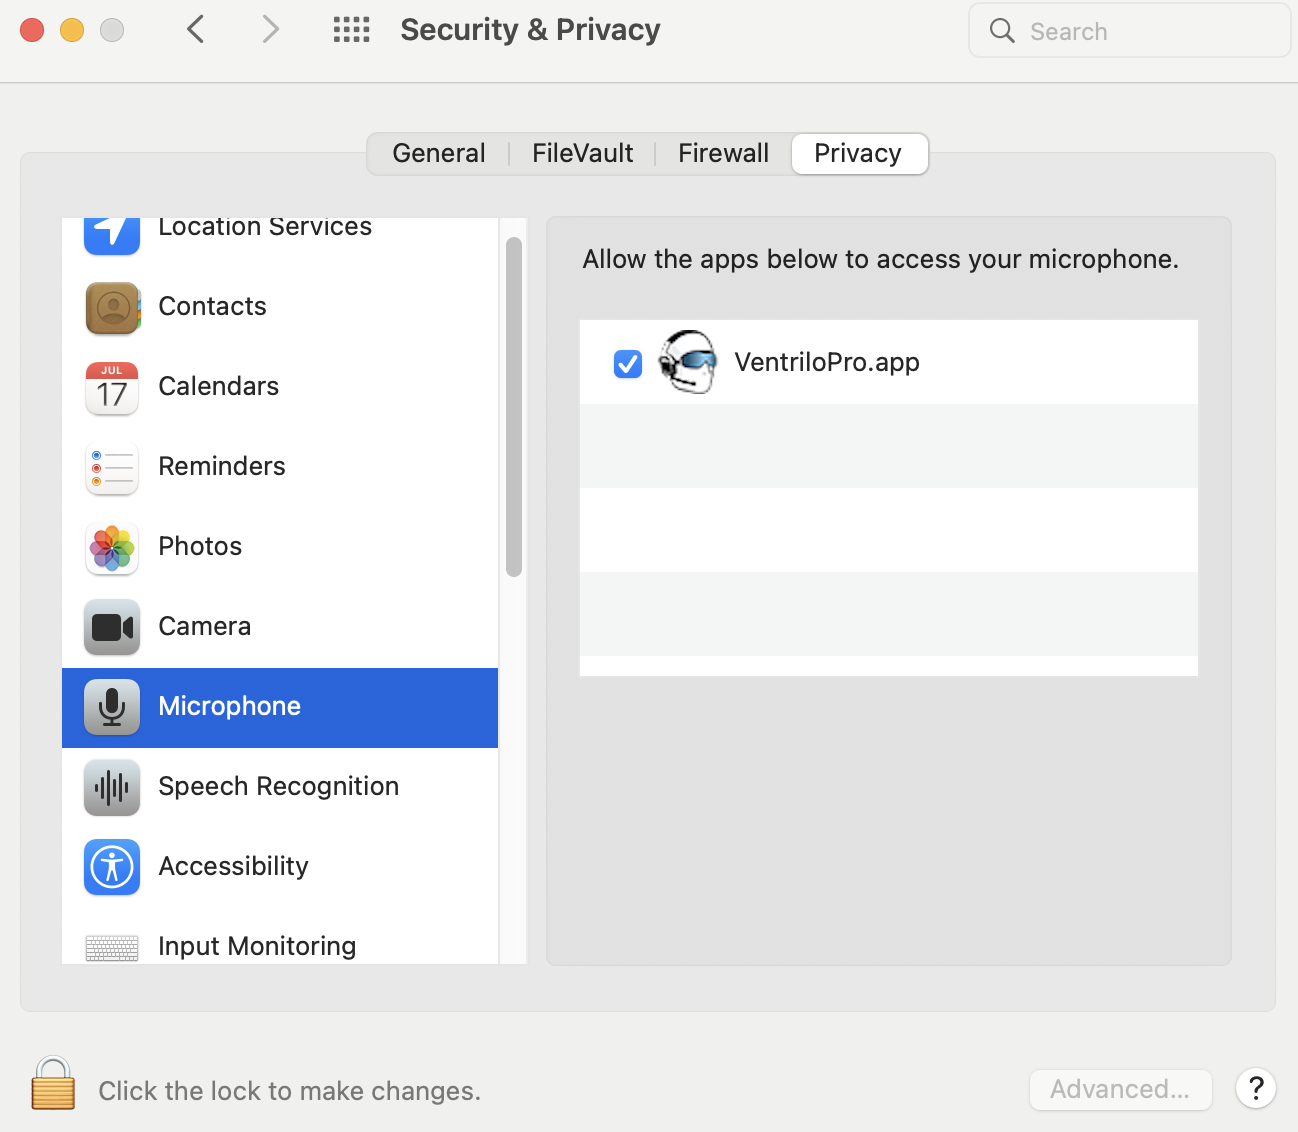1298x1132 pixels.
Task: Go forward with the right chevron
Action: point(270,30)
